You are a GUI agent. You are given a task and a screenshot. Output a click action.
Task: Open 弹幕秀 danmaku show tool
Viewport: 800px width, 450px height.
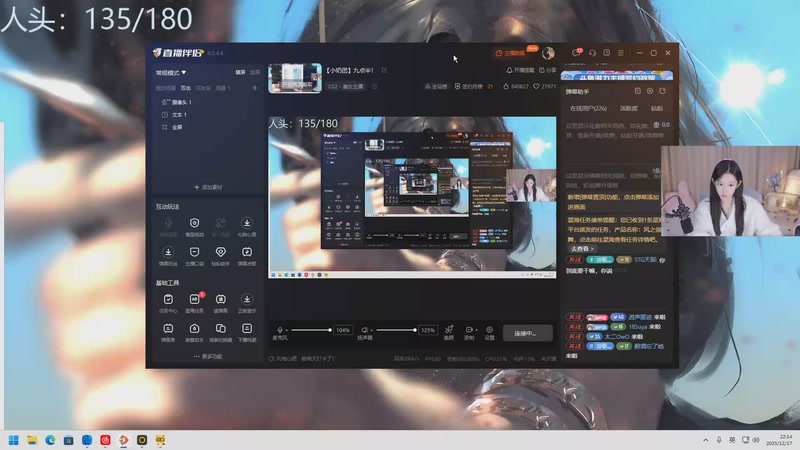[168, 332]
